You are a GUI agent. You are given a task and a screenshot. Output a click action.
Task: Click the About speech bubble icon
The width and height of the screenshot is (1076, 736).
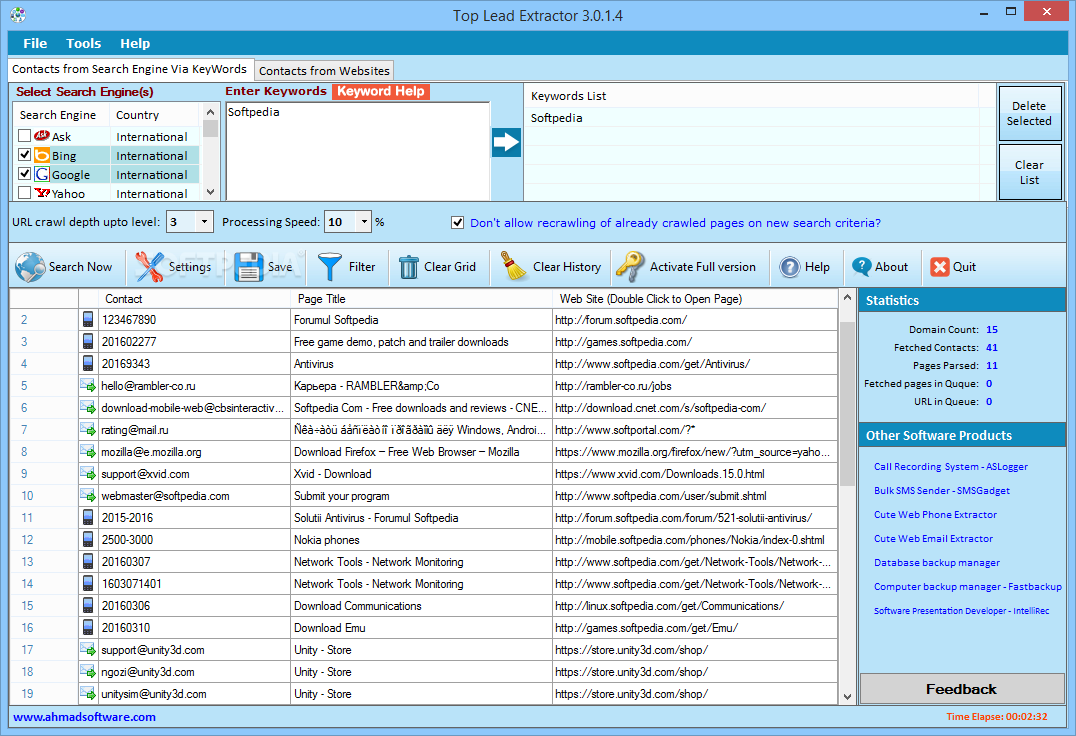click(861, 266)
